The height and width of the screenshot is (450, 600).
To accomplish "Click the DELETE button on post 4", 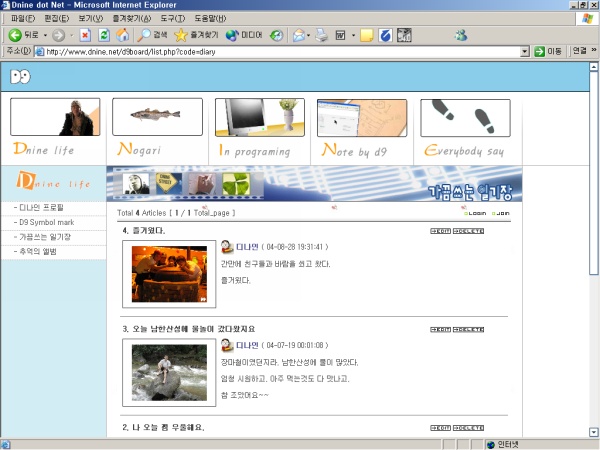I will click(x=468, y=231).
